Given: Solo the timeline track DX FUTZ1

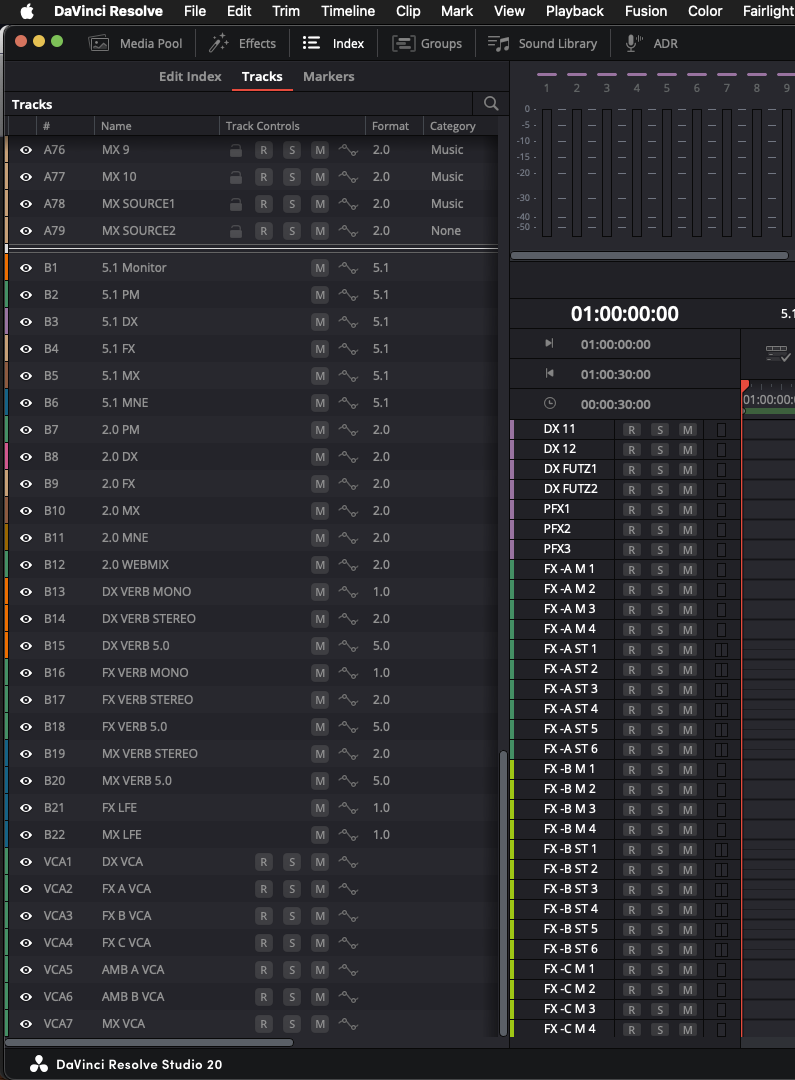Looking at the screenshot, I should [660, 470].
